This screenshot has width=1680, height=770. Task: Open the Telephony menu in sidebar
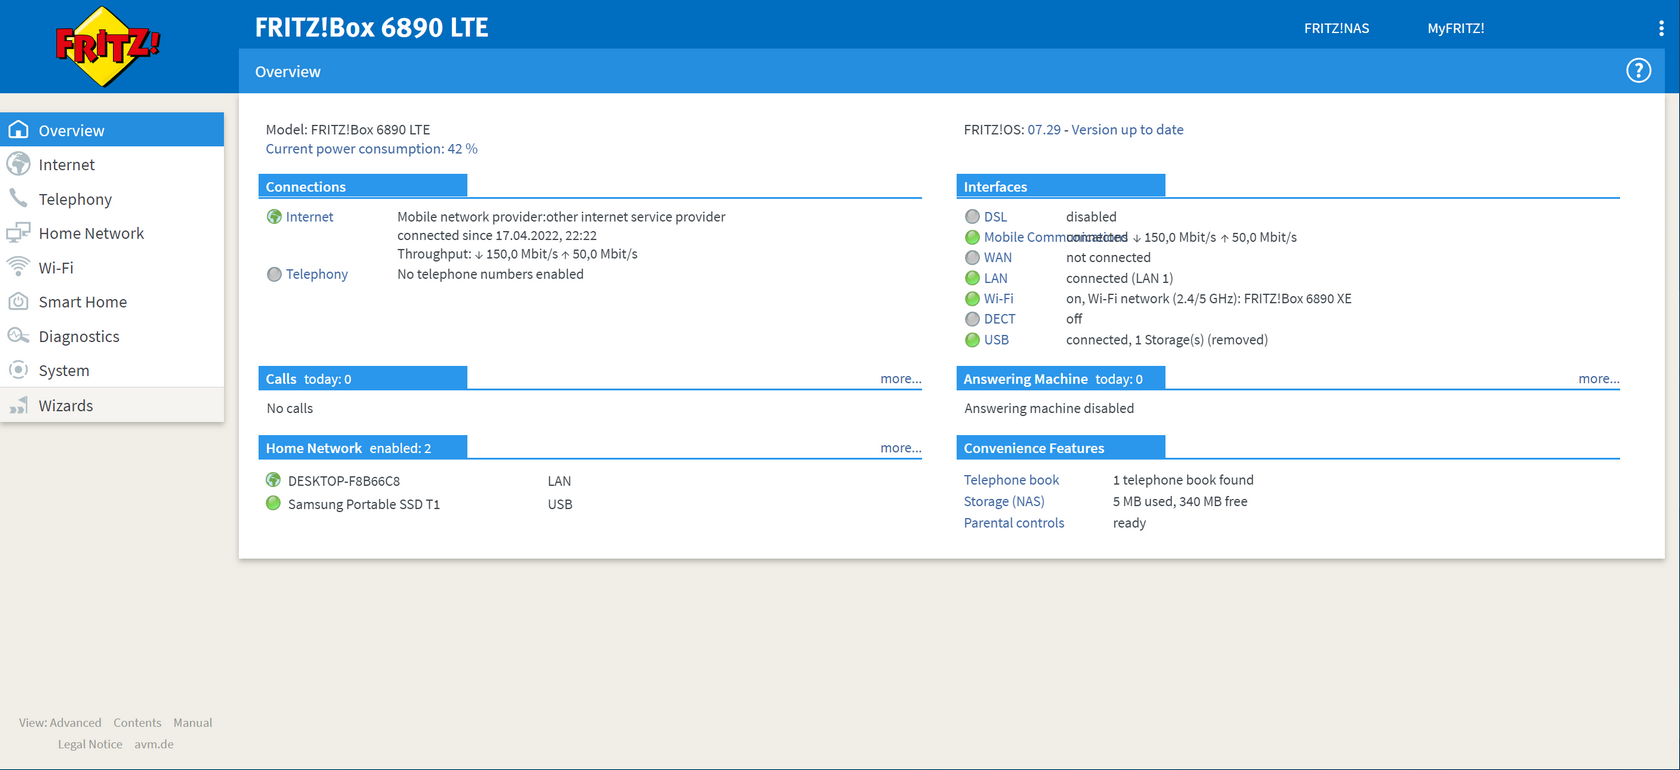(112, 199)
